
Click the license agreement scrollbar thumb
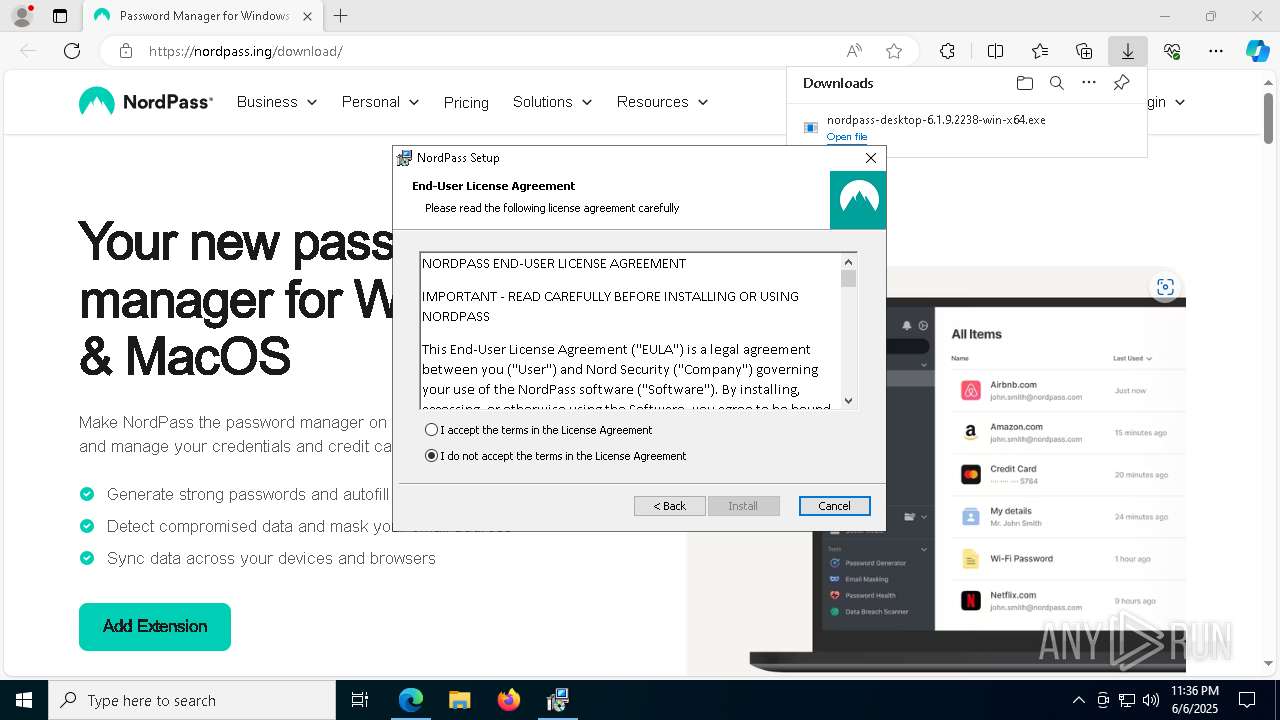tap(849, 279)
